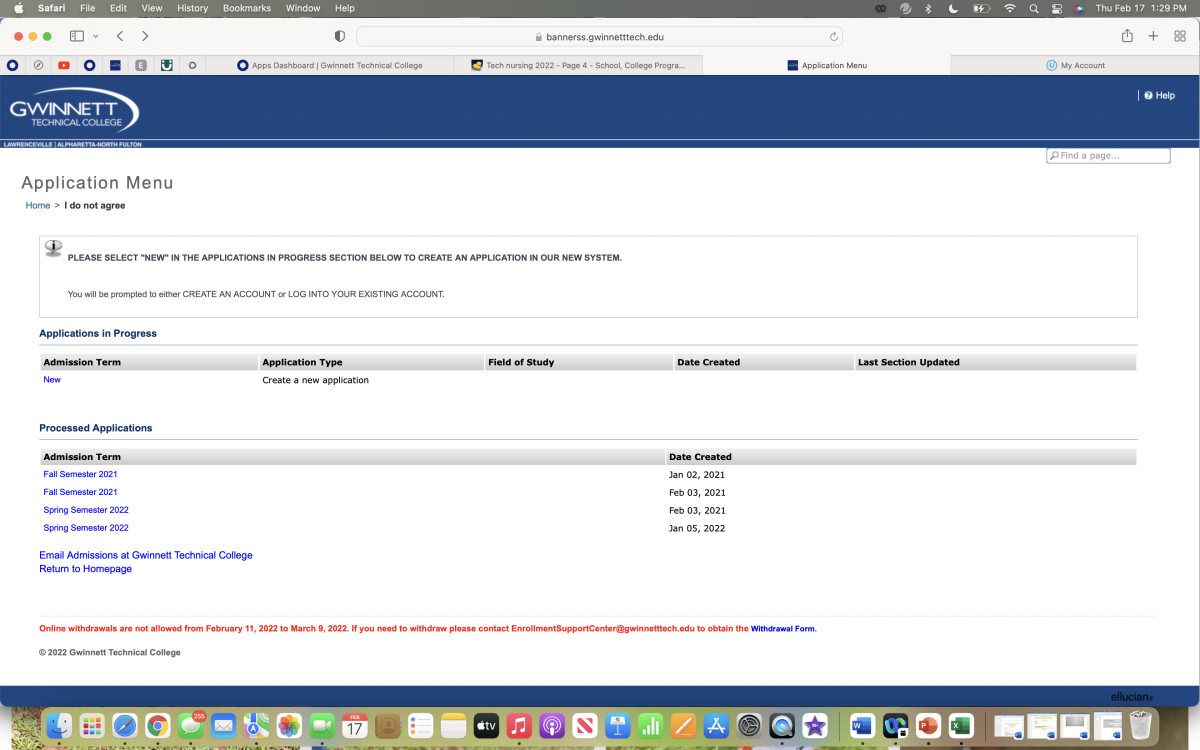Open the YouTube pinned tab
The height and width of the screenshot is (750, 1200).
[64, 65]
